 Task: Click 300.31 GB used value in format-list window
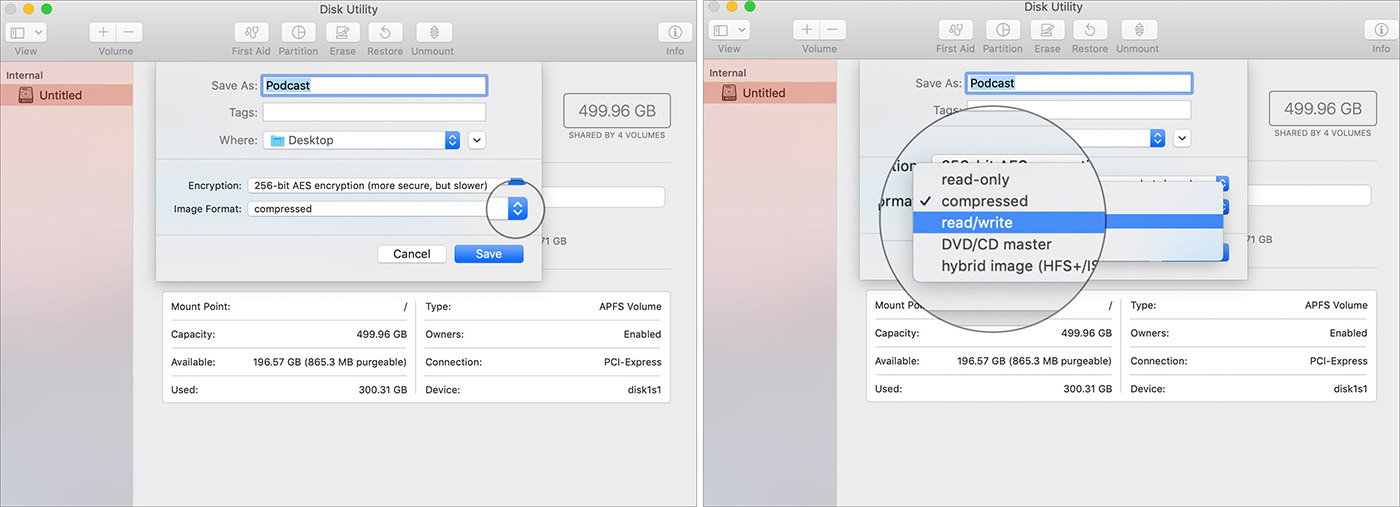click(1087, 389)
